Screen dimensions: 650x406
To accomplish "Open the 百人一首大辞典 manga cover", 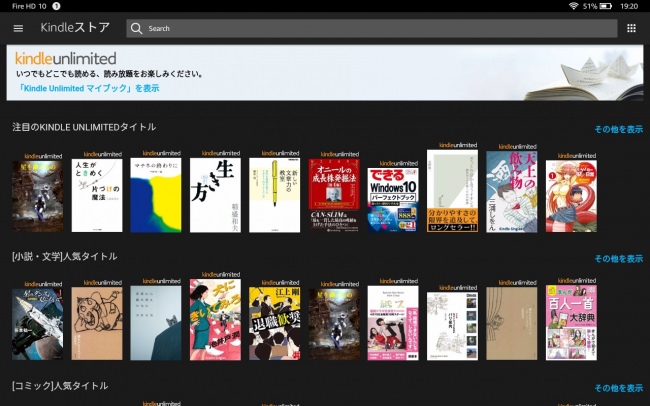I will coord(571,322).
